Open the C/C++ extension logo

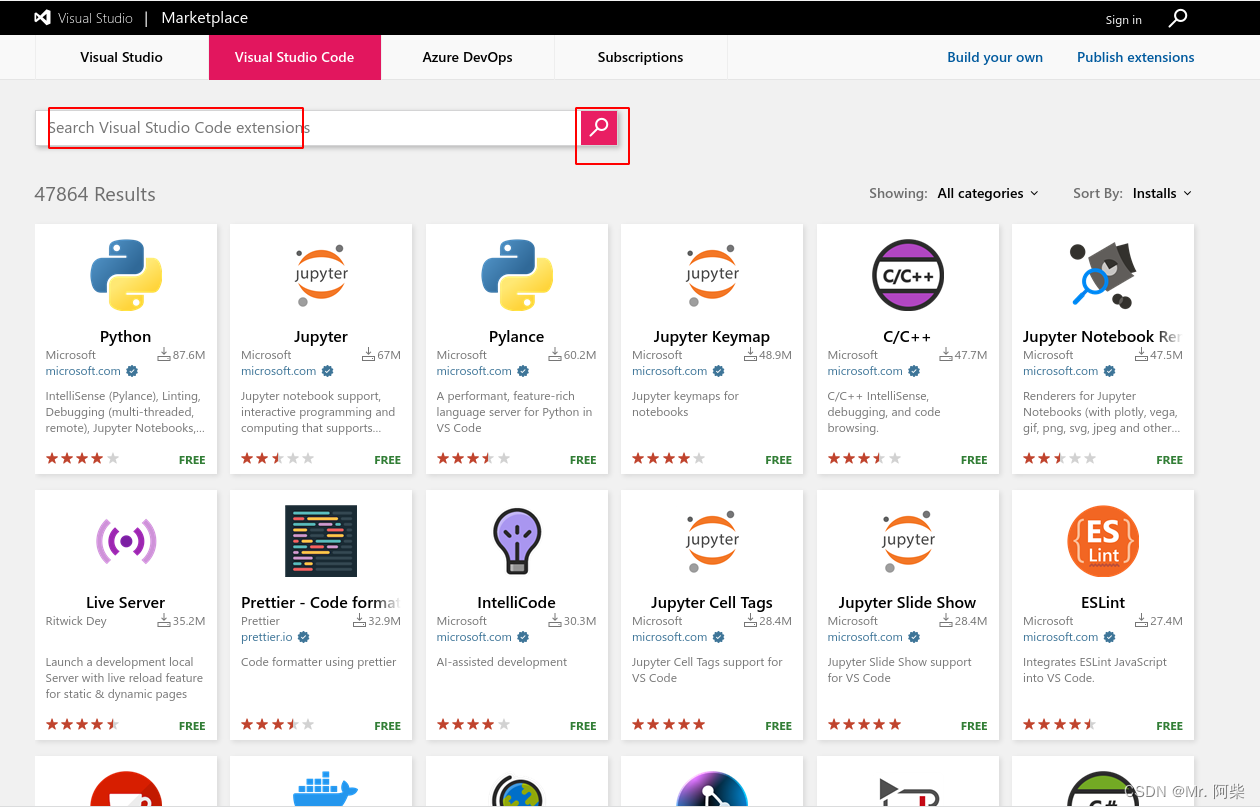click(x=907, y=275)
